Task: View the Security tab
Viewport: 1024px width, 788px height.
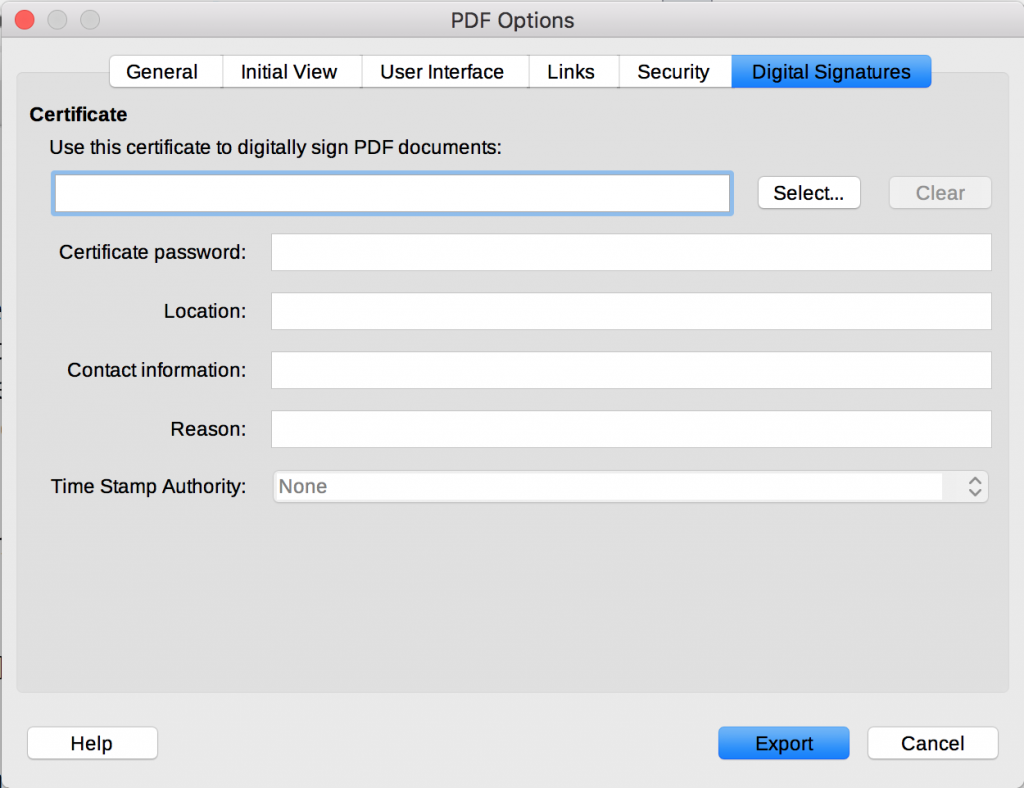Action: tap(674, 71)
